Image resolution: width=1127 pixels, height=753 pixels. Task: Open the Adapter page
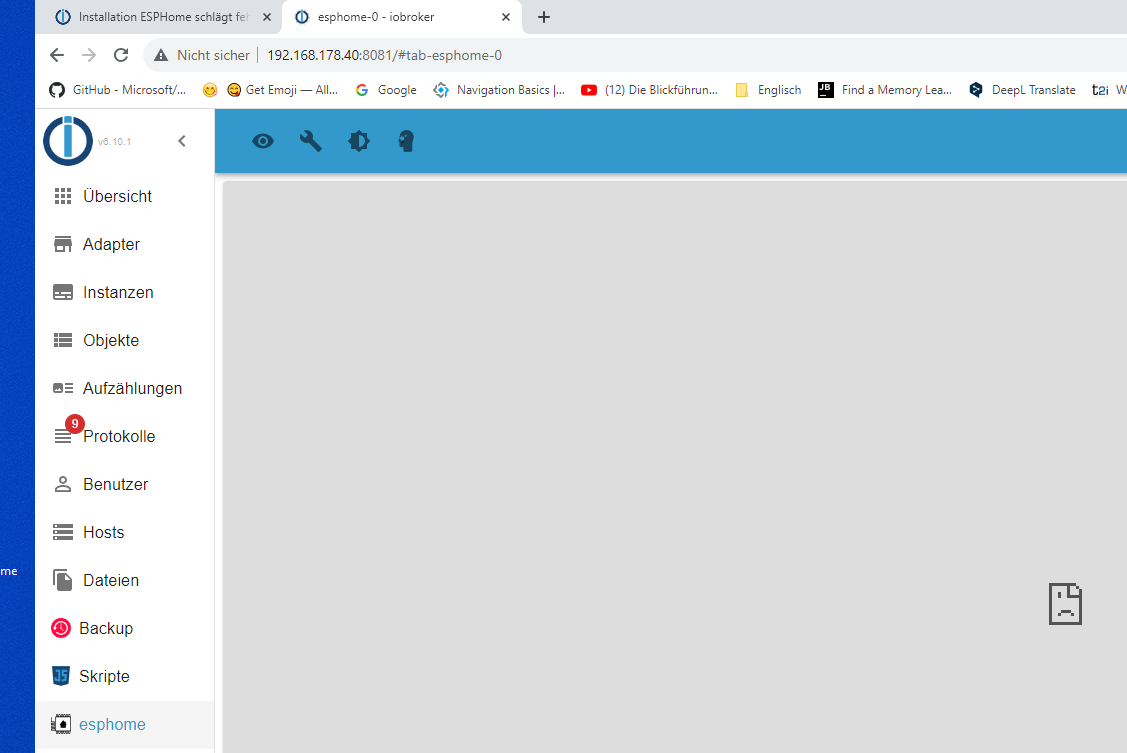pos(124,244)
